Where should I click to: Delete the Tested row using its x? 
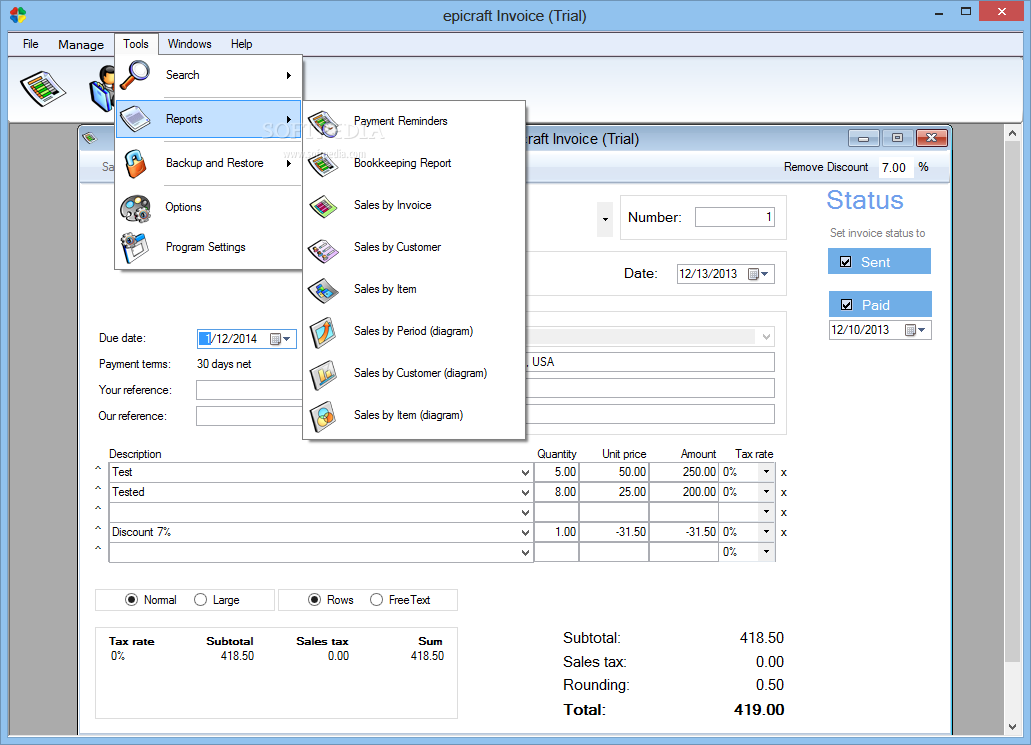[x=784, y=493]
